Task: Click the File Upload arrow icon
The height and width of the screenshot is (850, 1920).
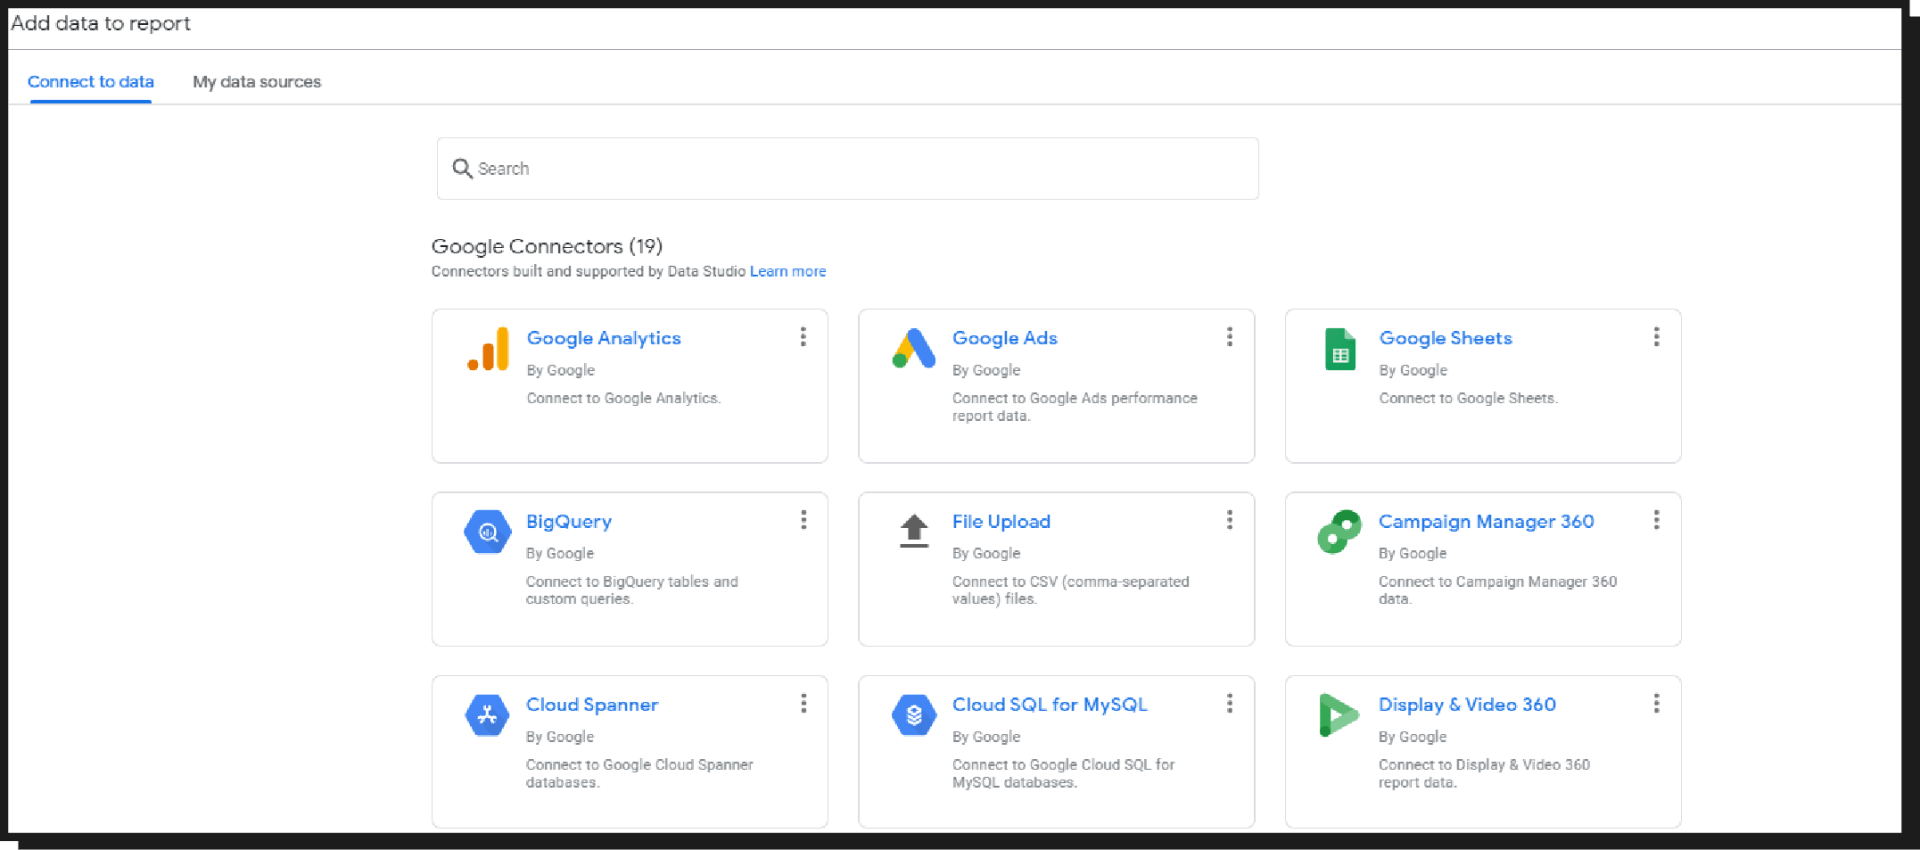Action: [x=914, y=531]
